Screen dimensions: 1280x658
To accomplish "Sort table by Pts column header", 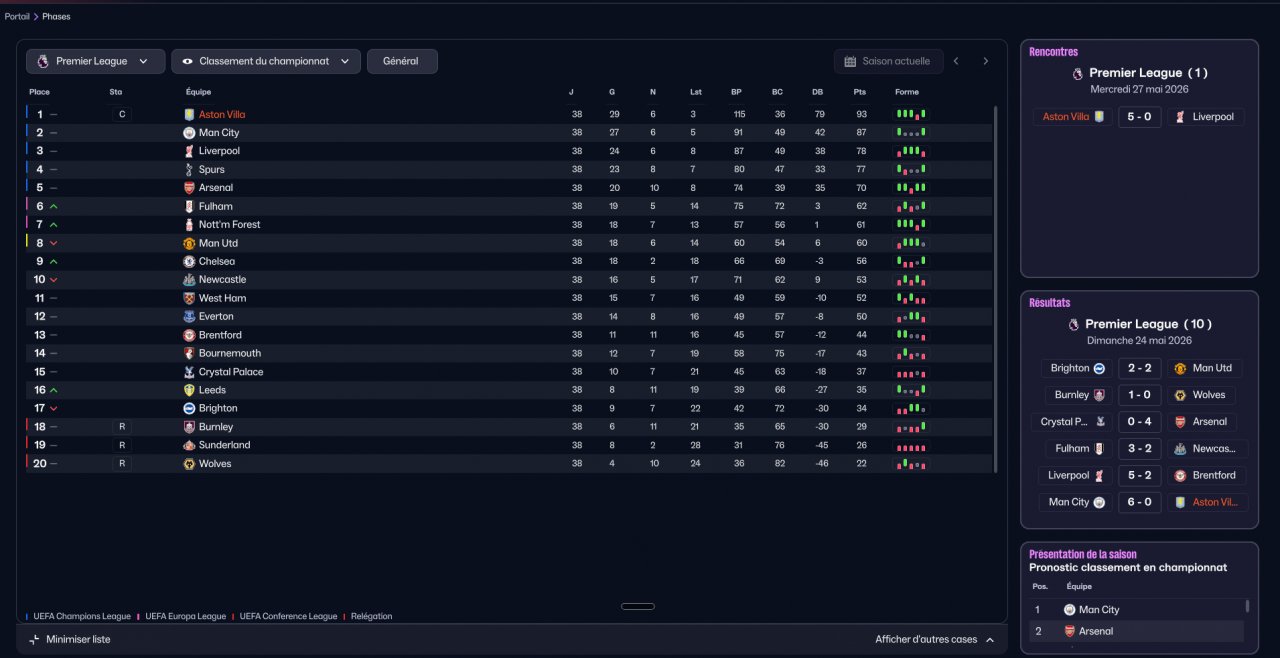I will tap(860, 92).
